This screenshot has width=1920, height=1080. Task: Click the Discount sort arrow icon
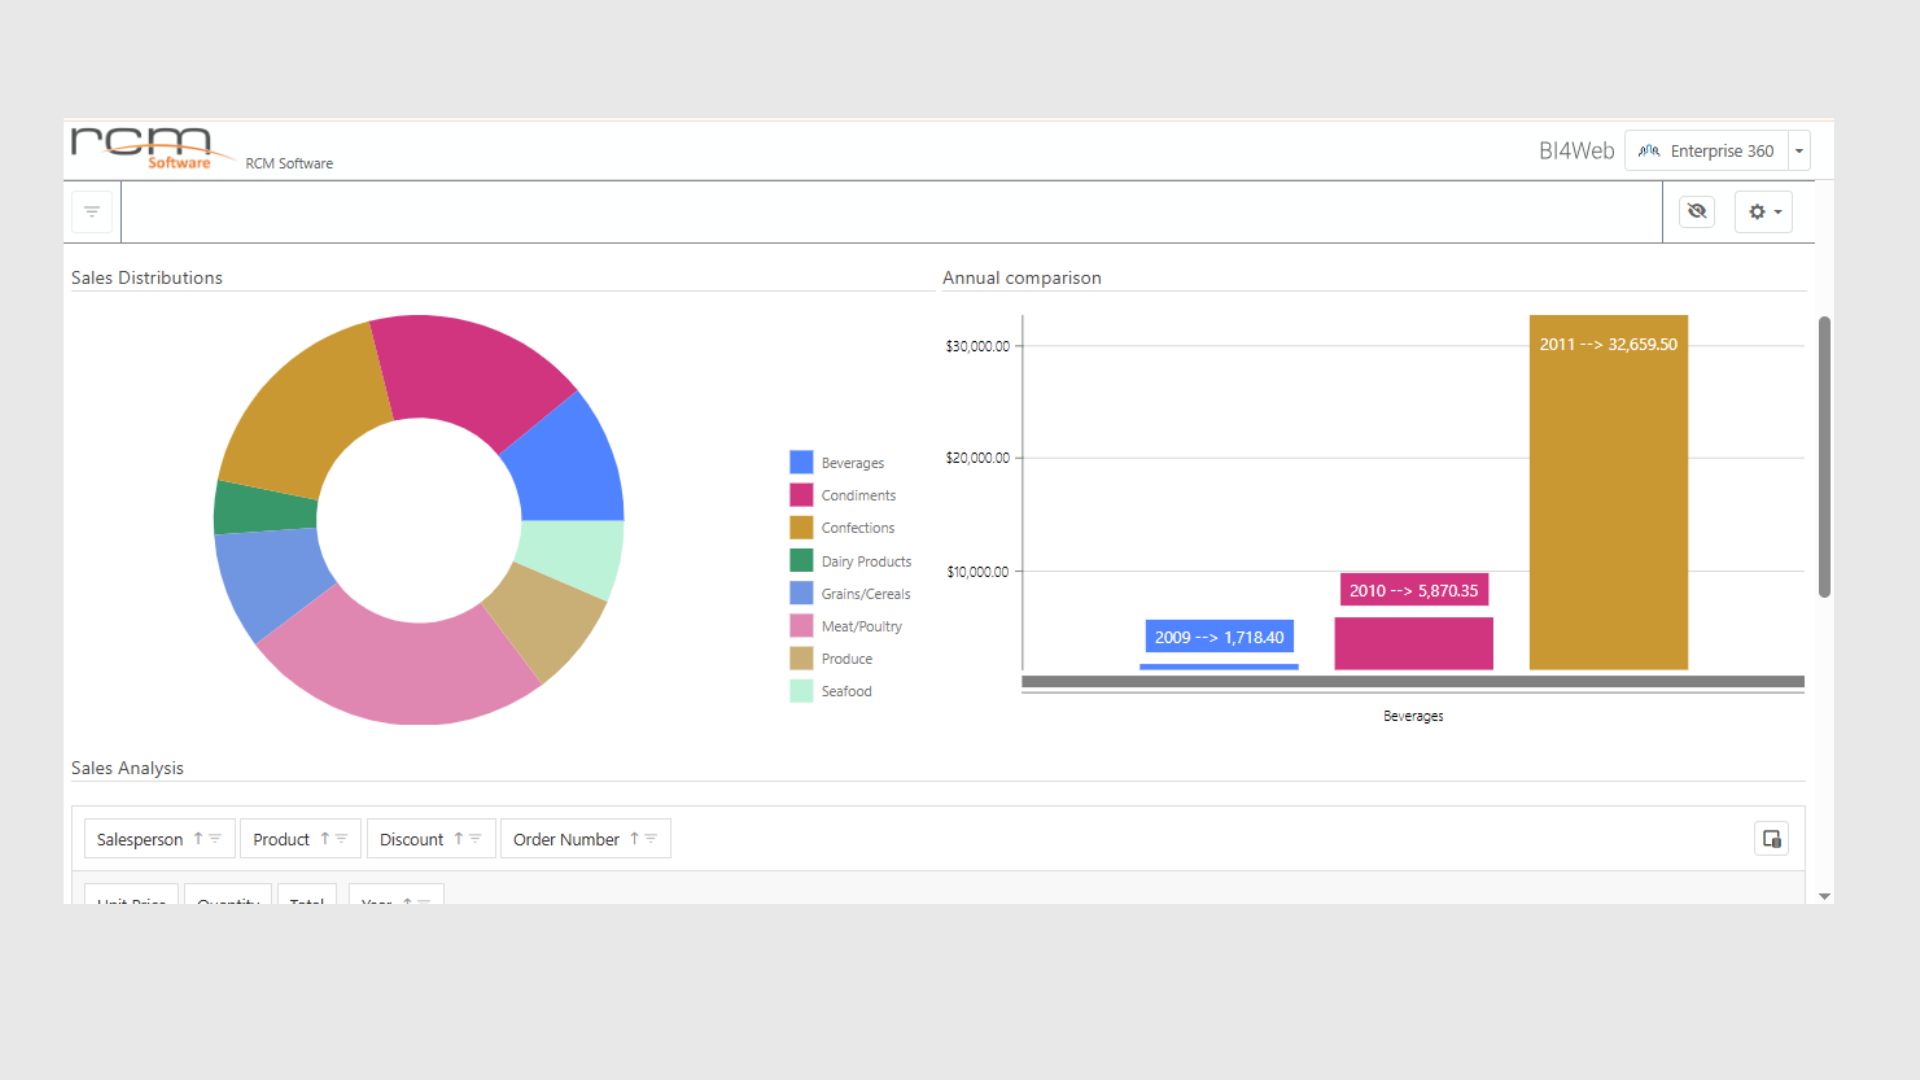pos(459,839)
